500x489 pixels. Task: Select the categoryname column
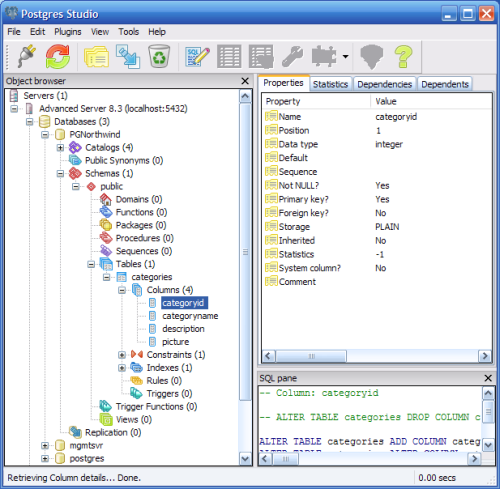click(190, 316)
